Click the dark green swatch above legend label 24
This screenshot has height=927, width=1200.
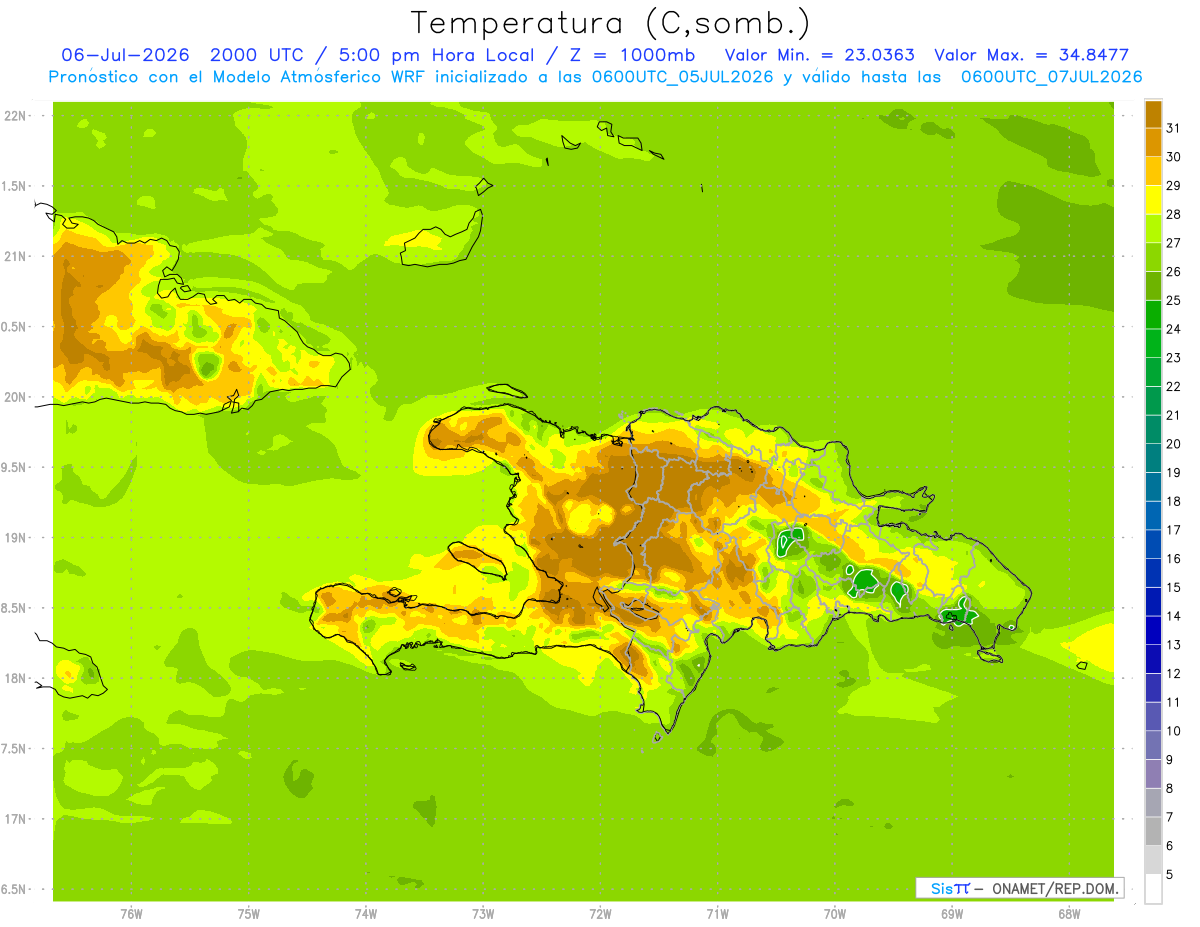[x=1153, y=315]
